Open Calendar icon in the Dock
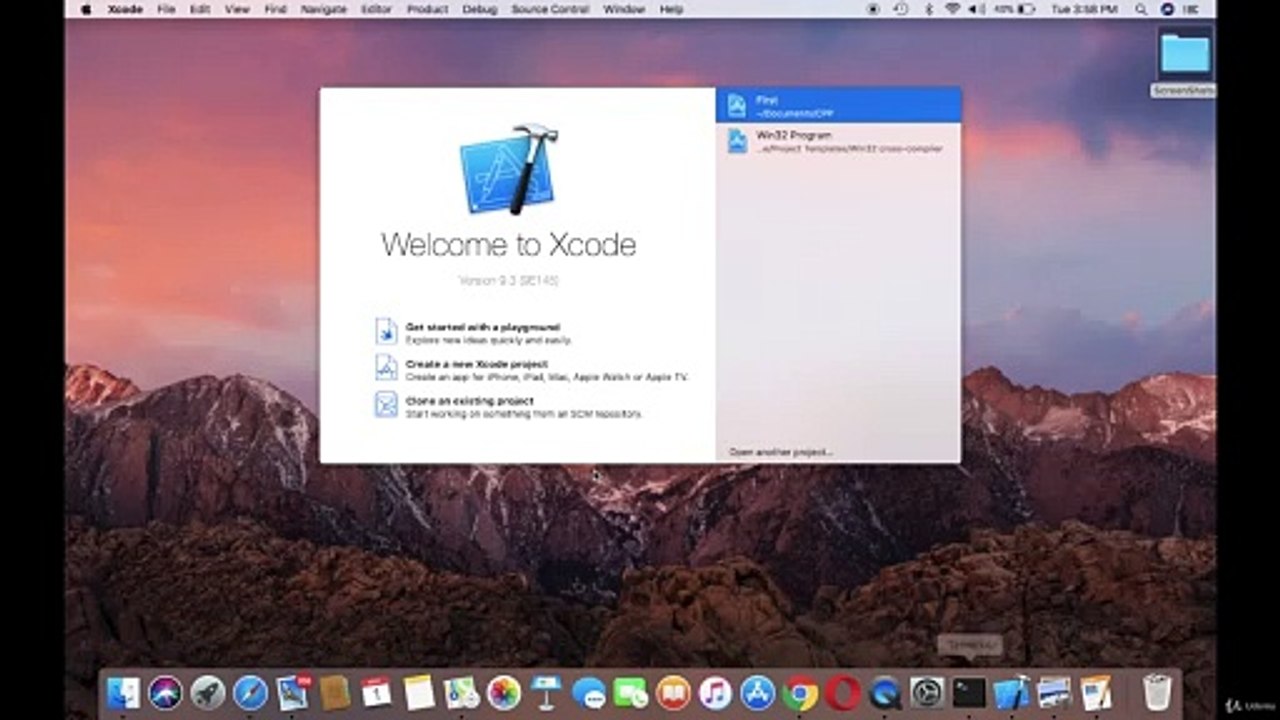This screenshot has height=720, width=1280. (377, 692)
